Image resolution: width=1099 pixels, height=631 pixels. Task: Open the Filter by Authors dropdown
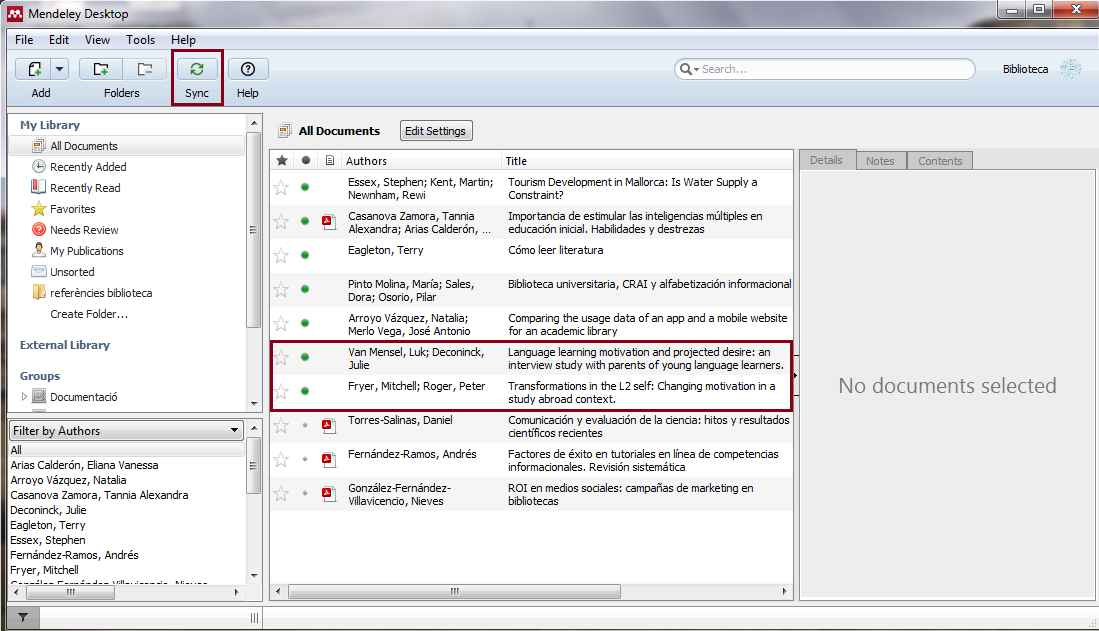pos(126,430)
